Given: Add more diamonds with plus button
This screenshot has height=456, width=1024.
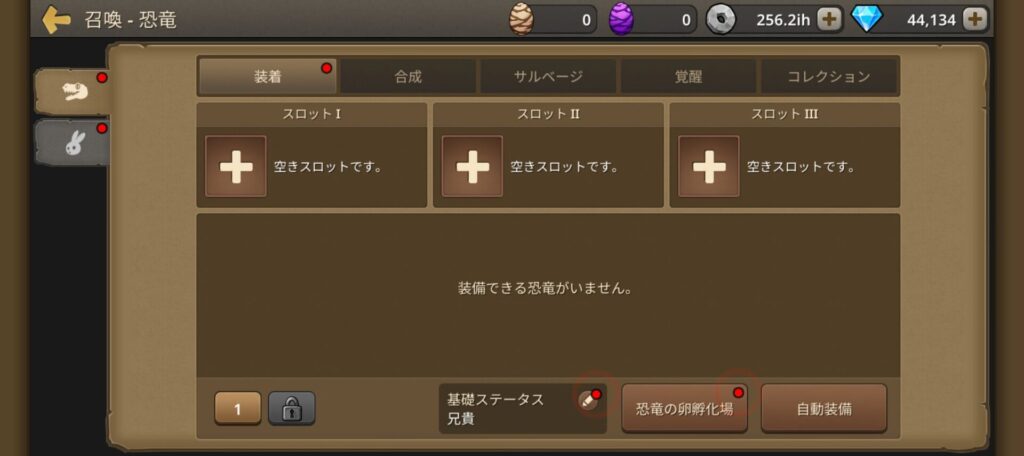Looking at the screenshot, I should click(975, 20).
